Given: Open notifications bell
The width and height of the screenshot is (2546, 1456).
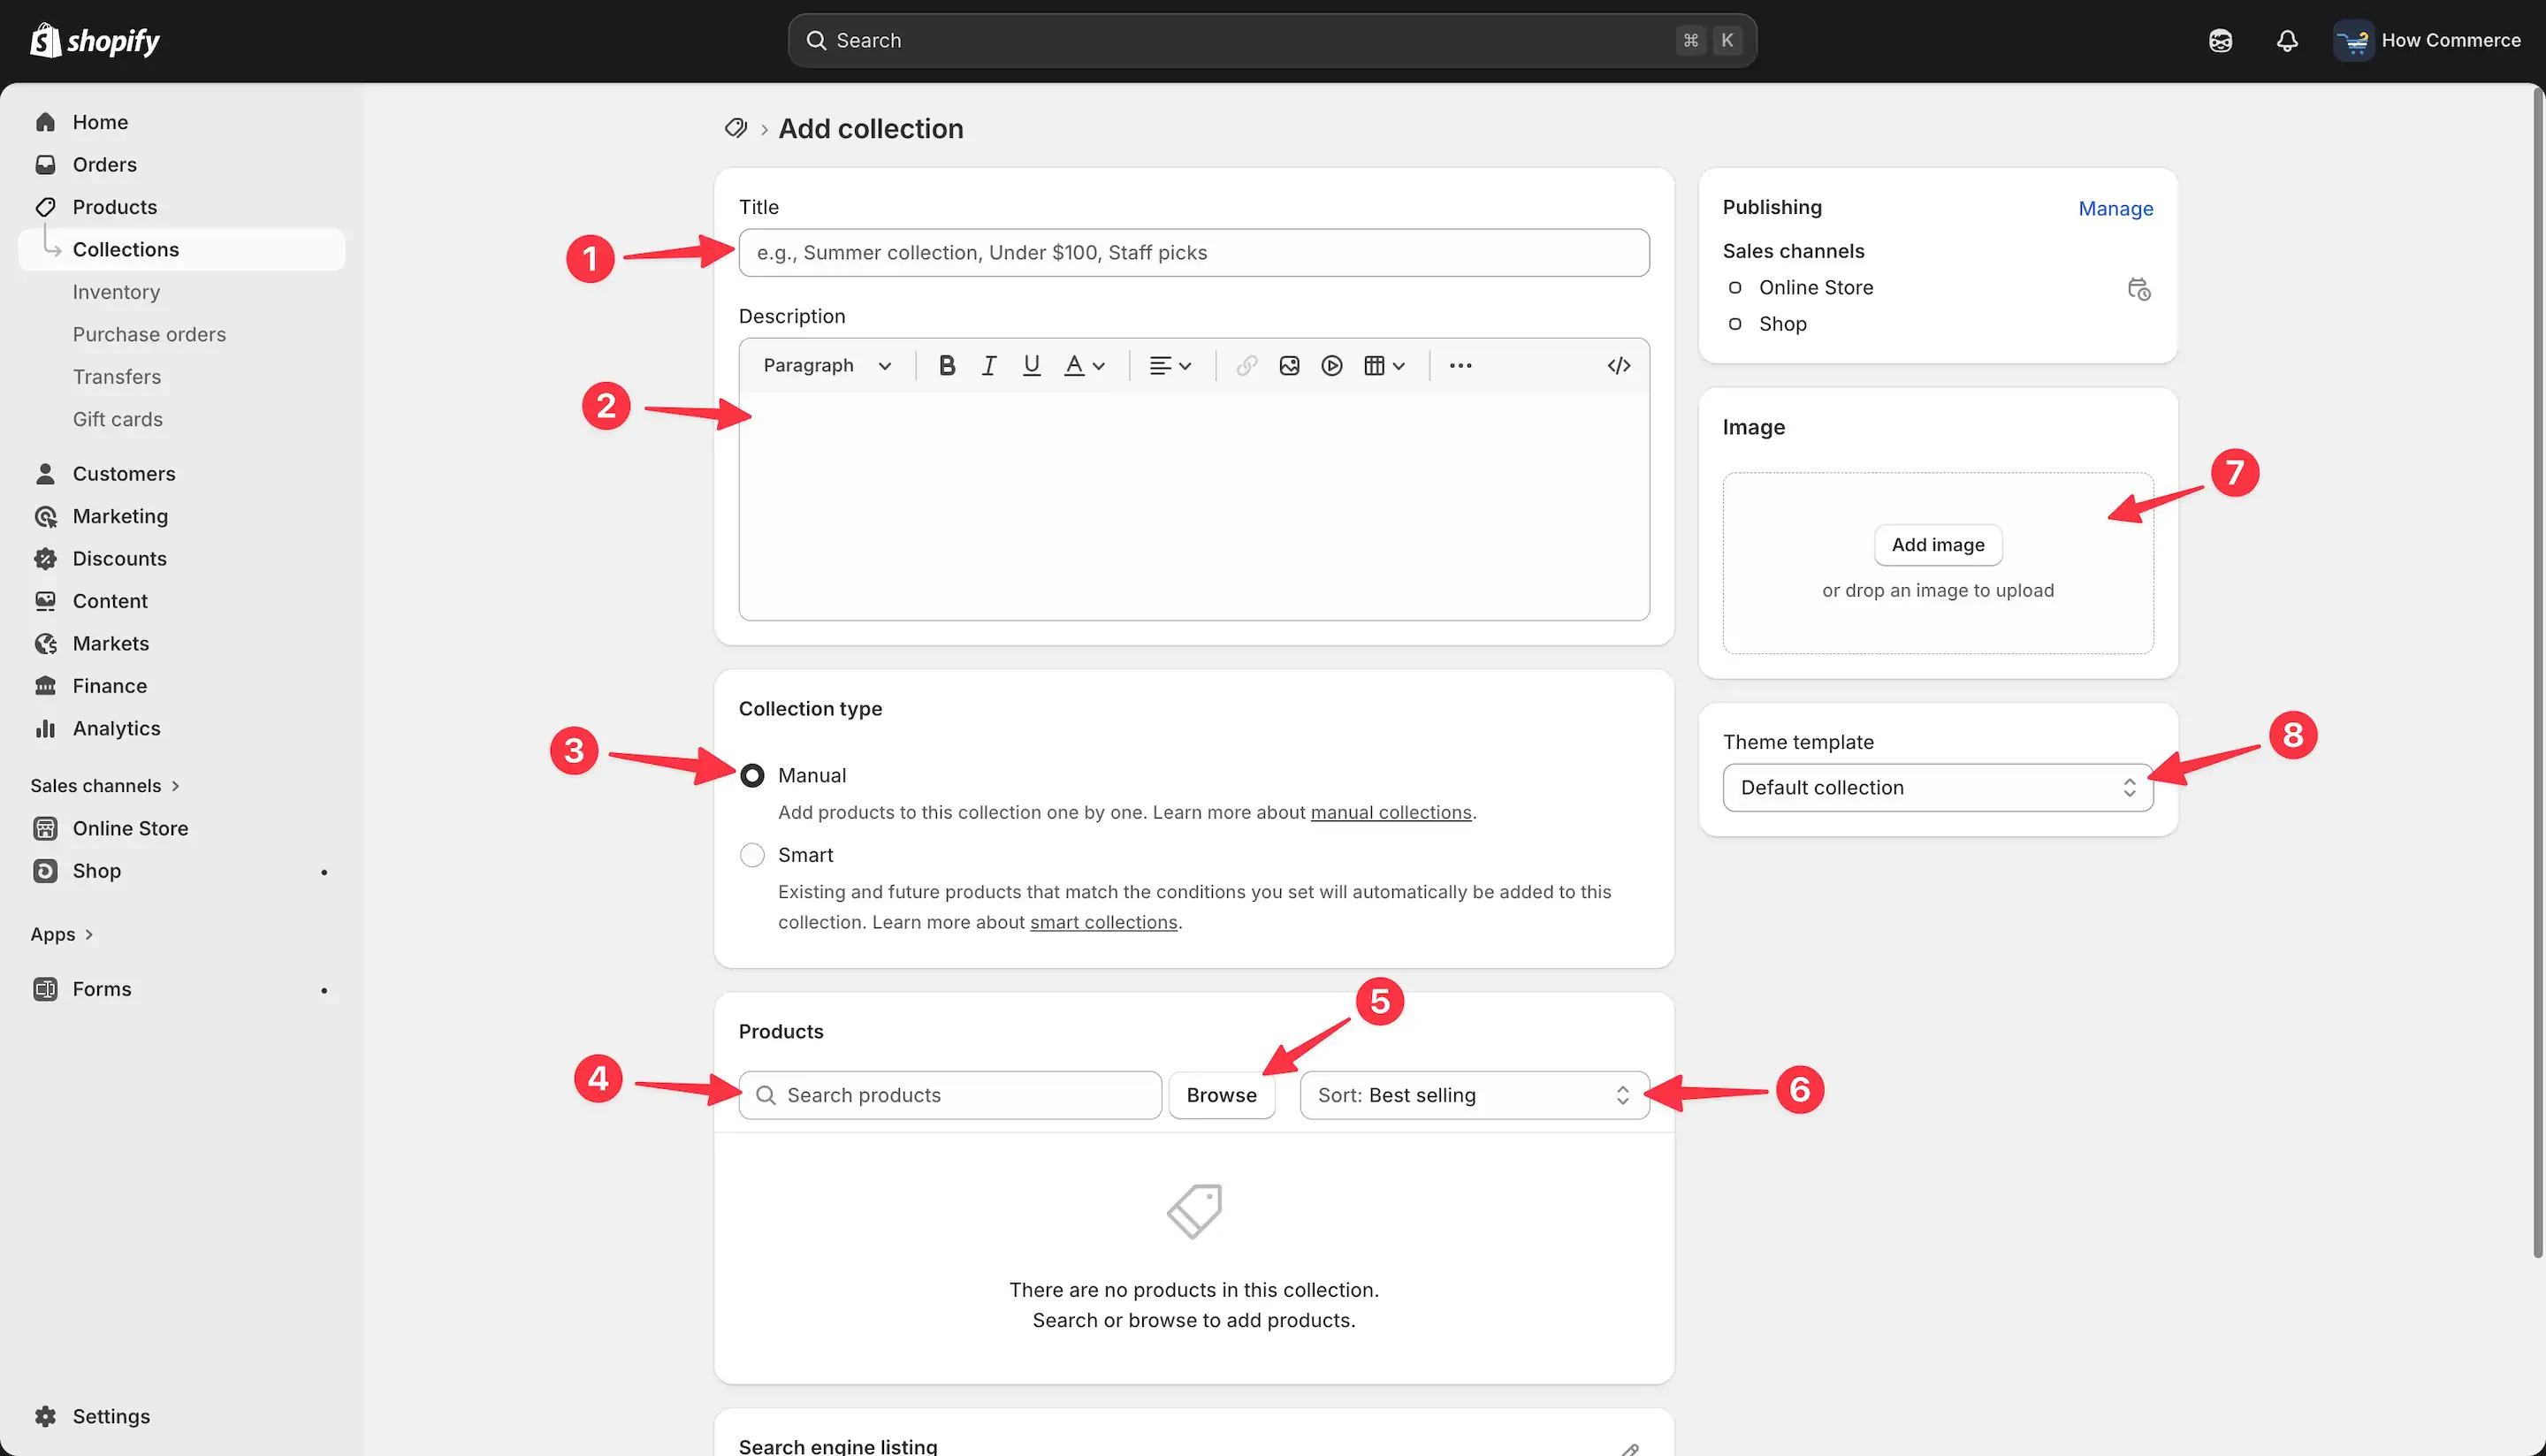Looking at the screenshot, I should (x=2286, y=40).
